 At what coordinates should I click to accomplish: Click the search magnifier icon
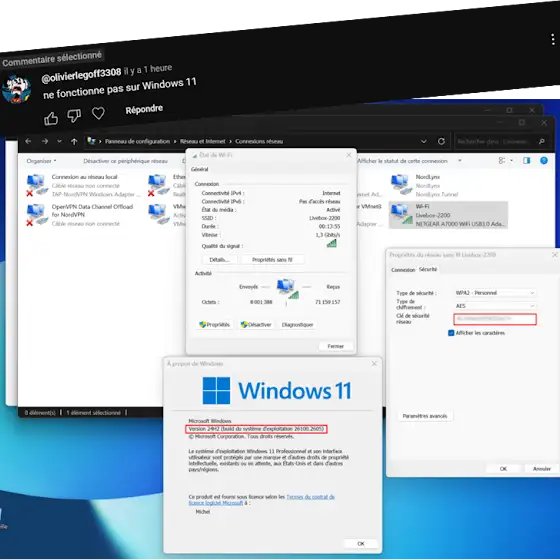(x=542, y=141)
